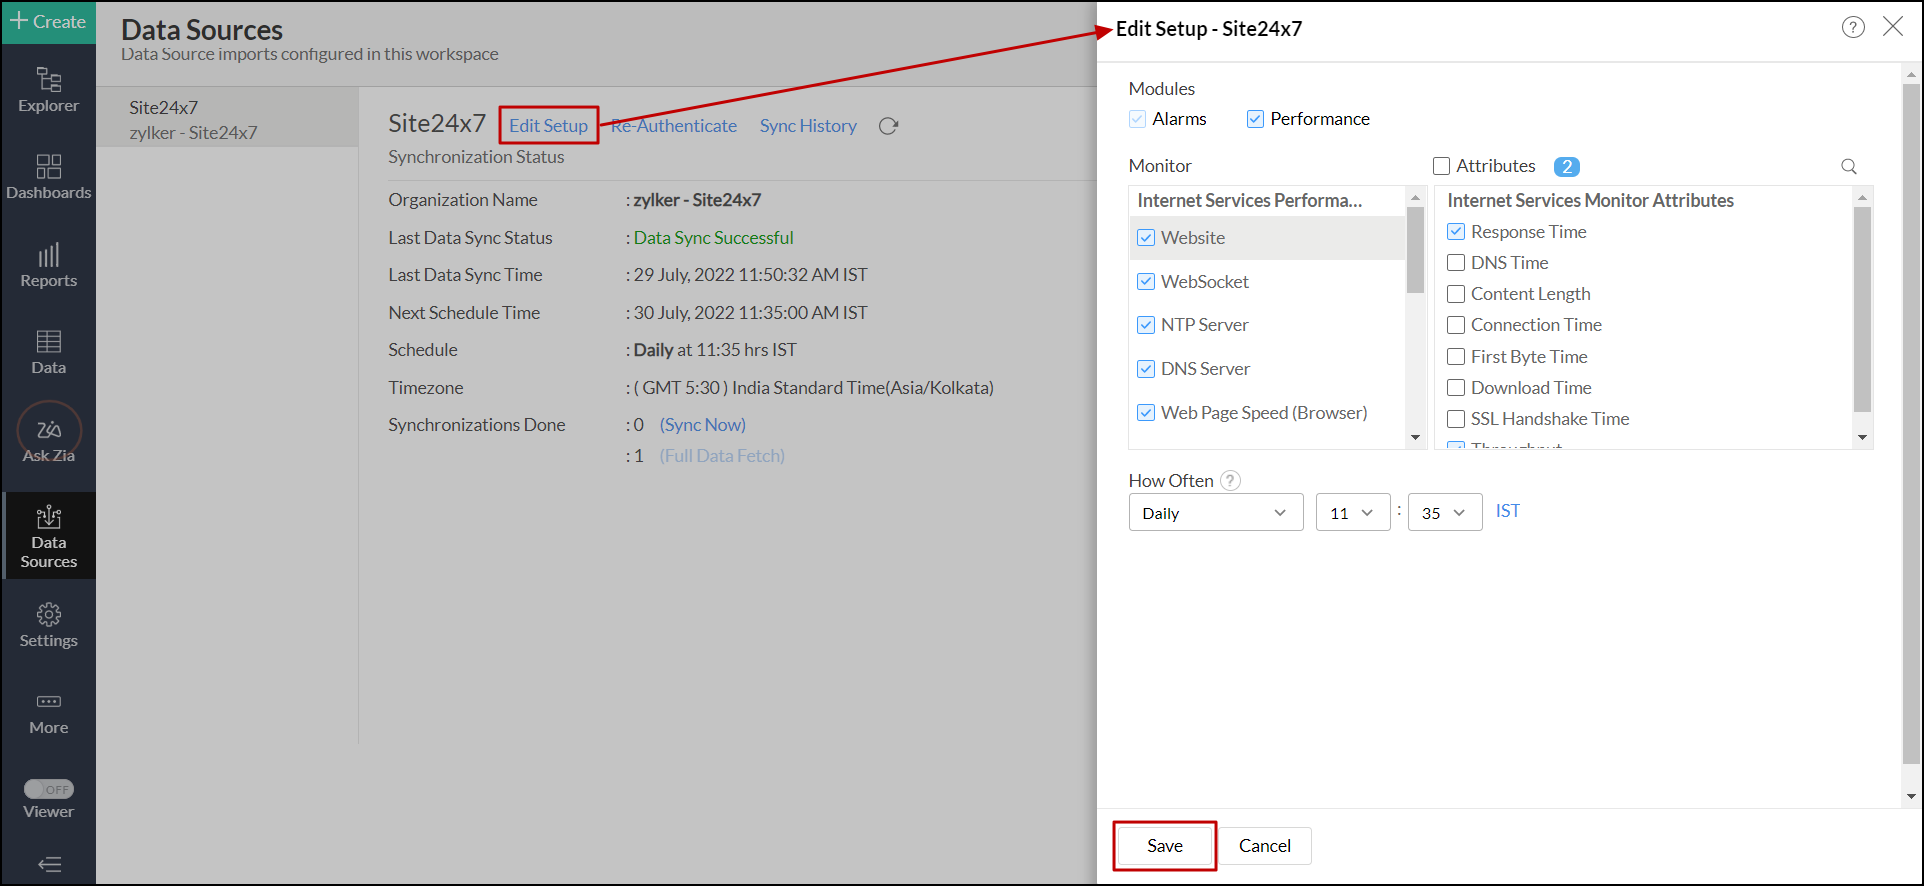This screenshot has height=886, width=1924.
Task: Search attributes with the magnifier icon
Action: (x=1849, y=167)
